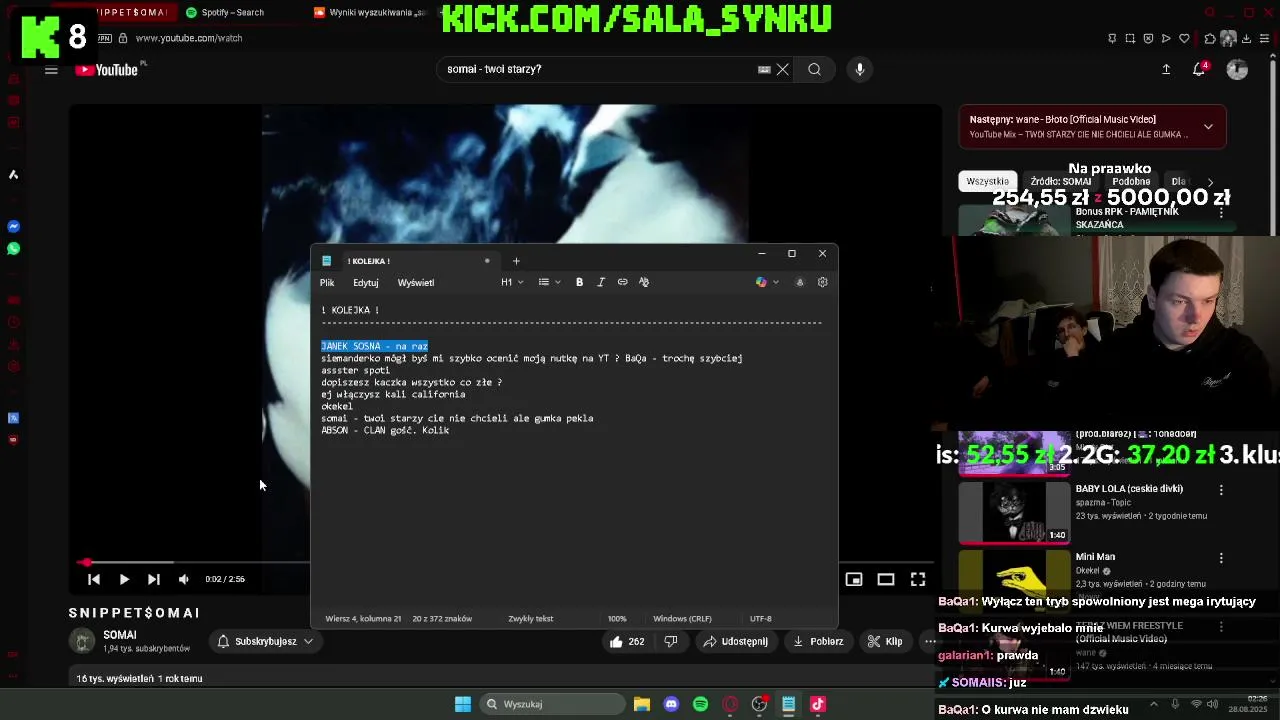This screenshot has width=1280, height=720.
Task: Open the Plik menu in Notepad
Action: [327, 283]
